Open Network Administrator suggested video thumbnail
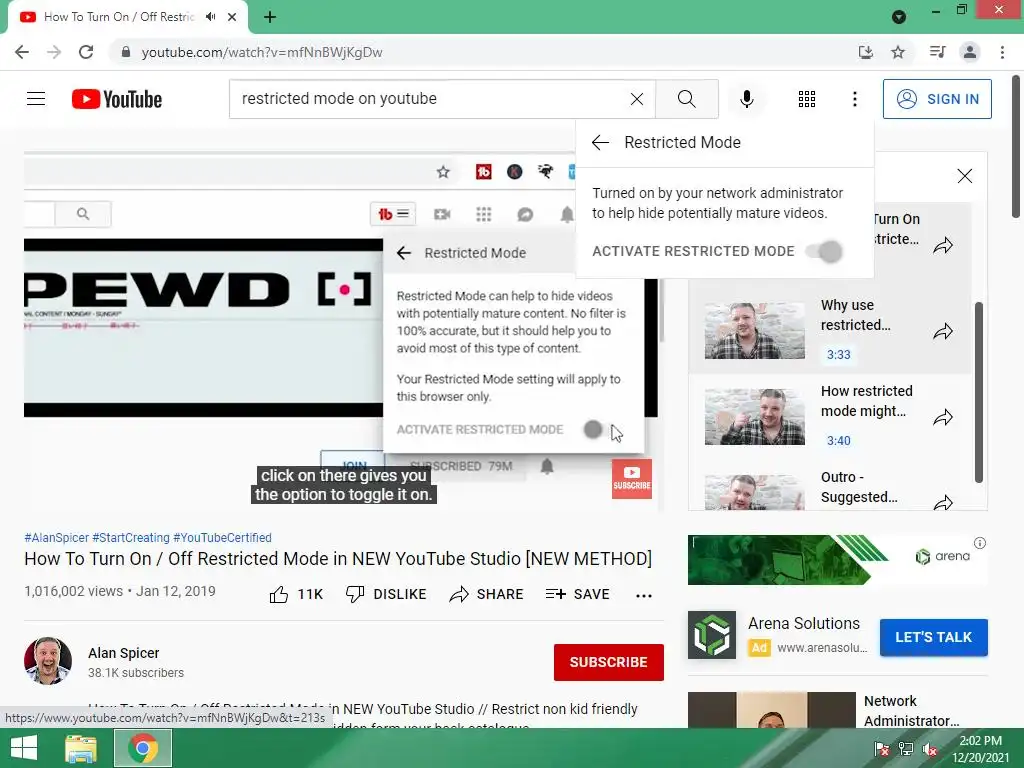 pos(771,710)
